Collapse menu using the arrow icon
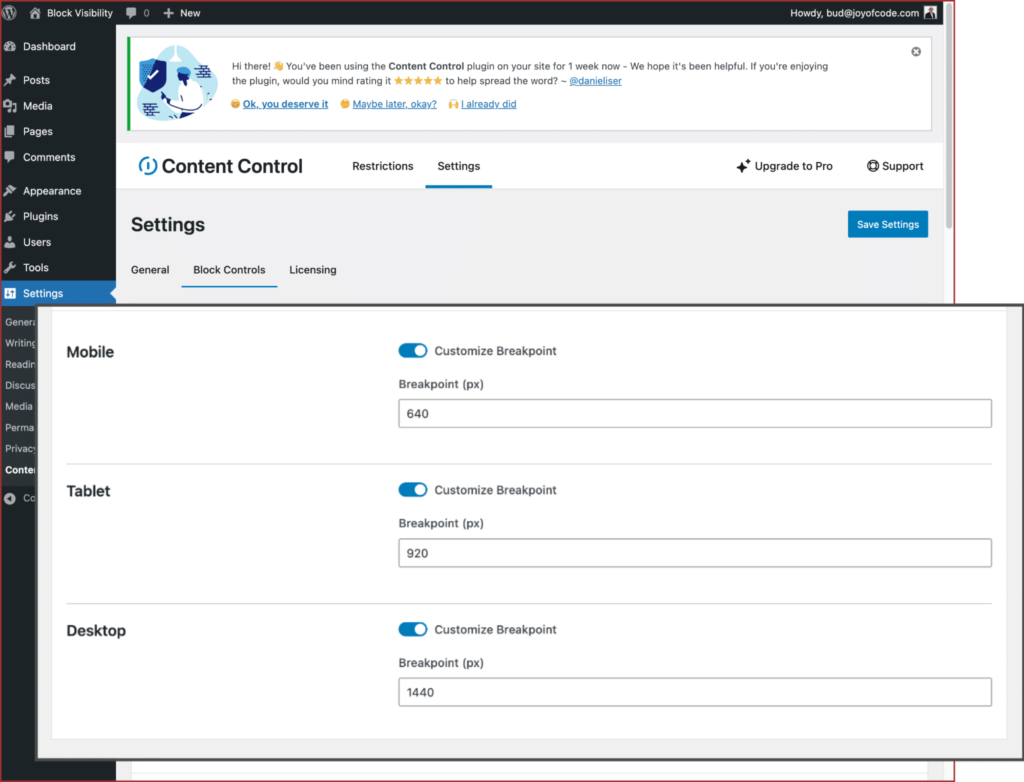 point(10,498)
